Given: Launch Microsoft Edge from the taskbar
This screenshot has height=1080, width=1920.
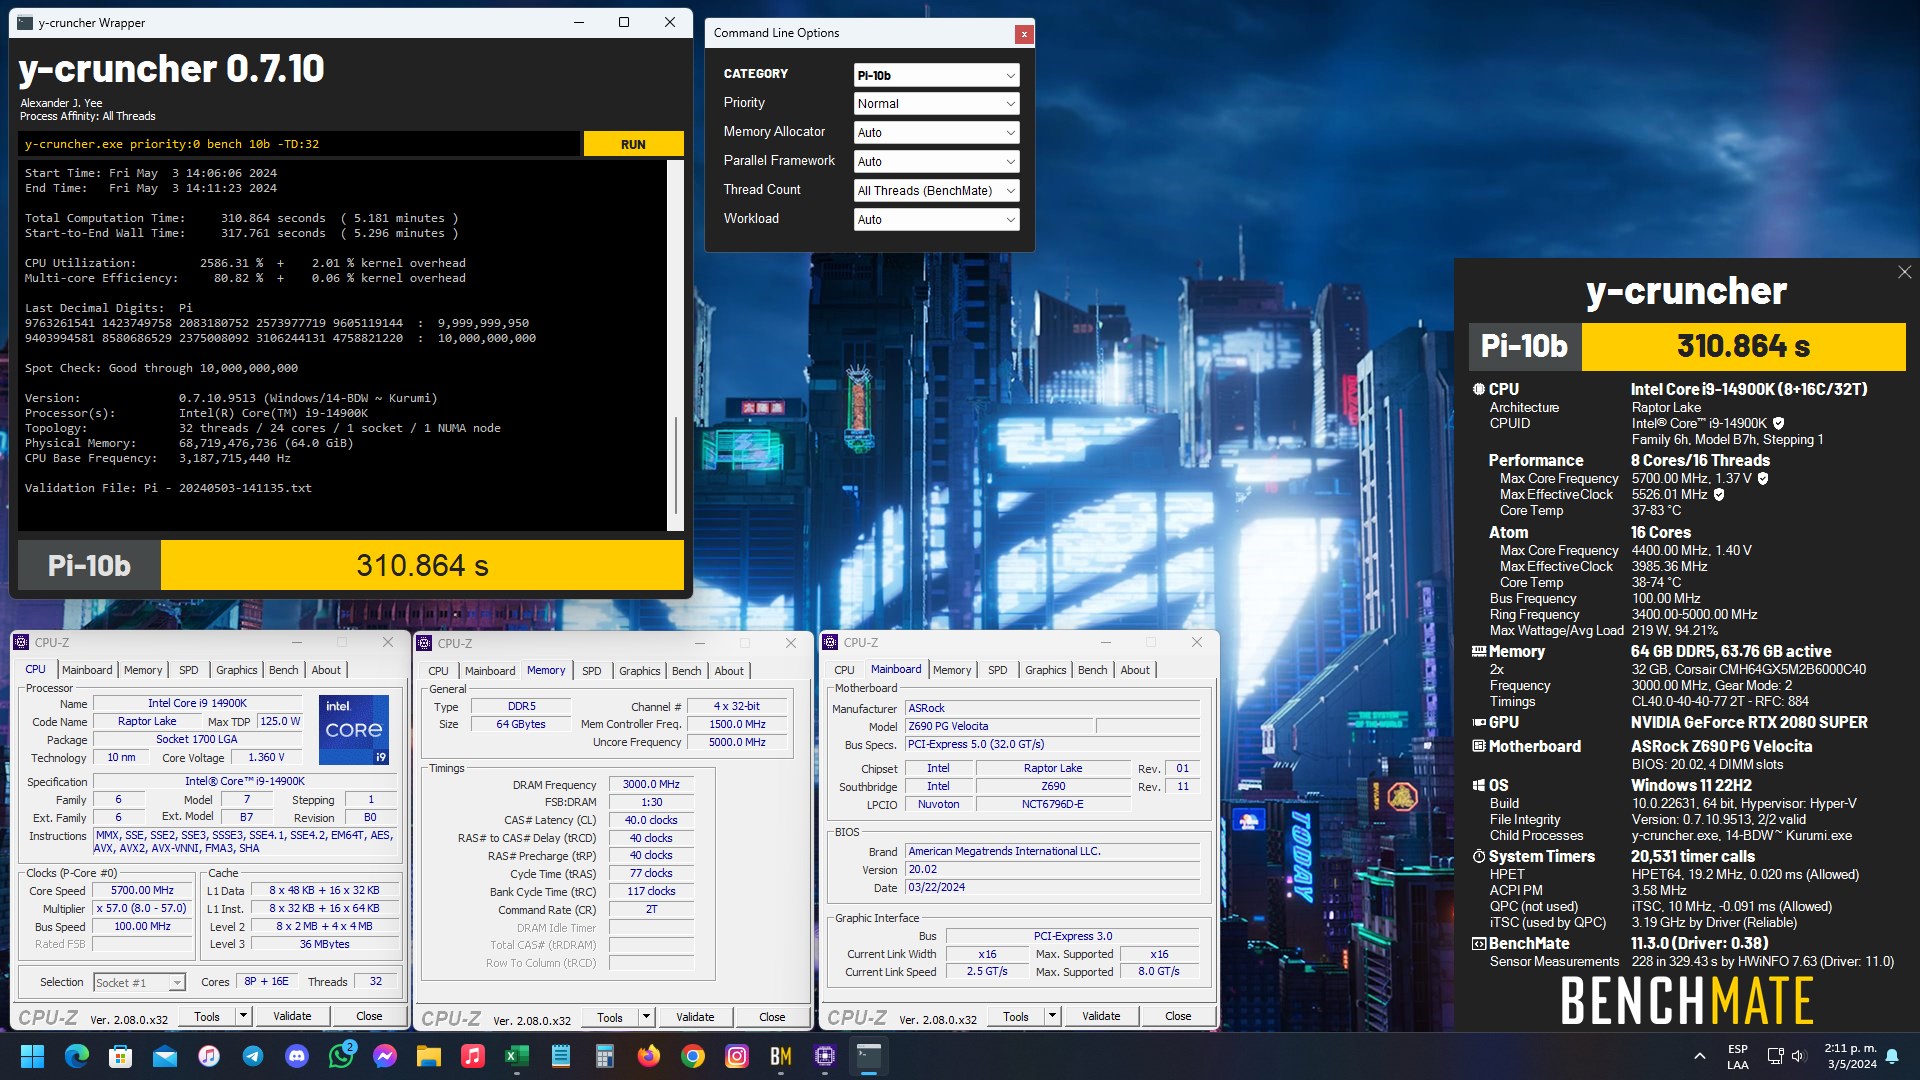Looking at the screenshot, I should click(x=77, y=1056).
